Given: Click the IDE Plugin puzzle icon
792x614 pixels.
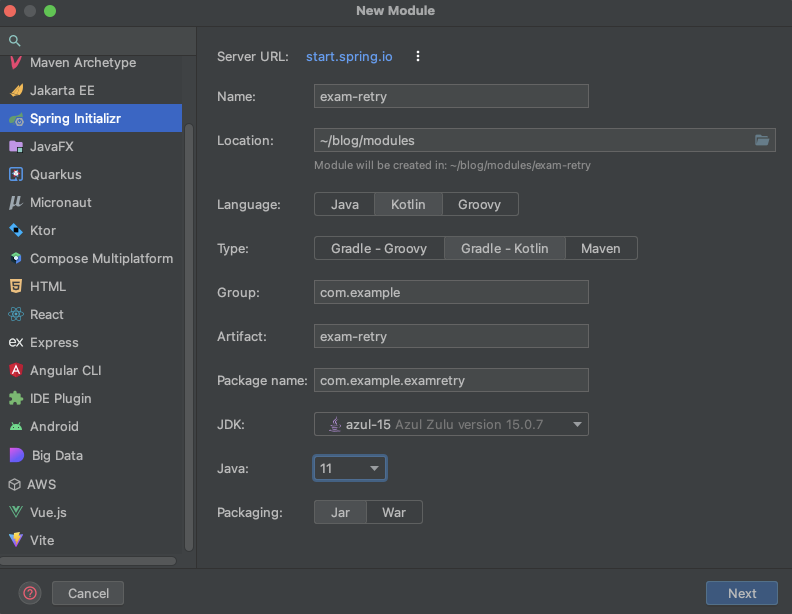Looking at the screenshot, I should pos(16,398).
